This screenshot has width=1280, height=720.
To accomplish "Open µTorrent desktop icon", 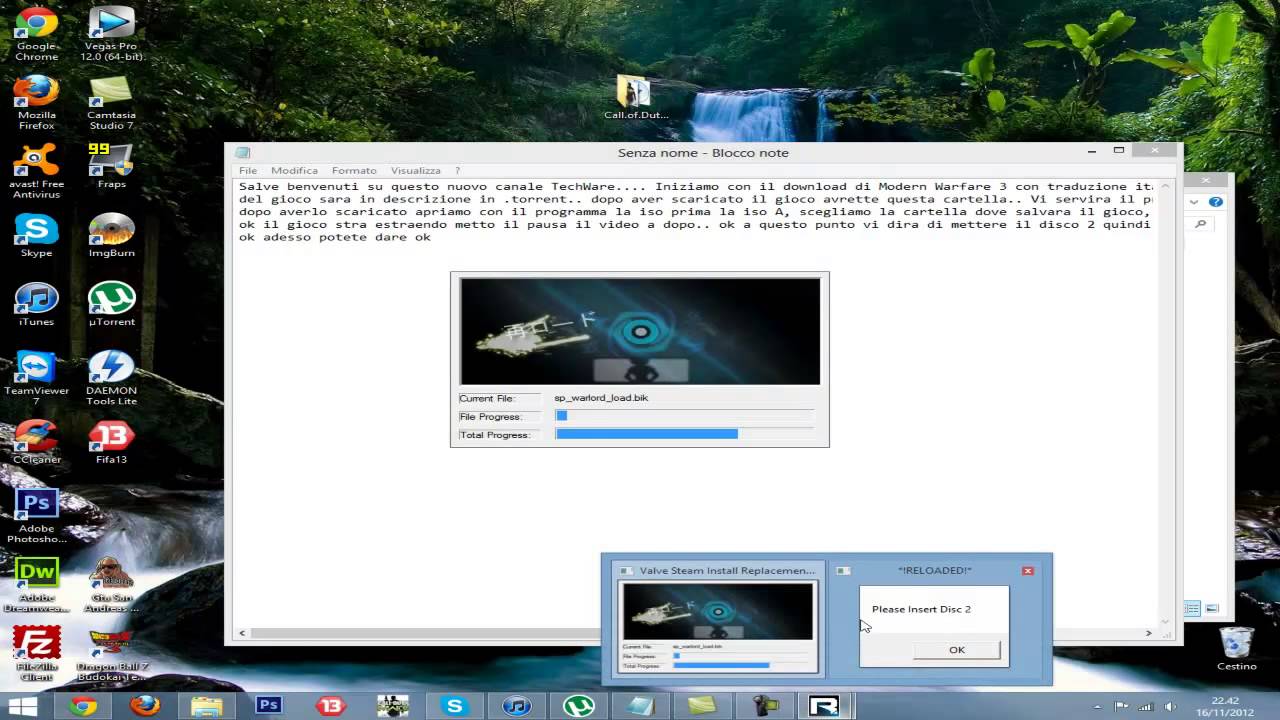I will coord(111,304).
